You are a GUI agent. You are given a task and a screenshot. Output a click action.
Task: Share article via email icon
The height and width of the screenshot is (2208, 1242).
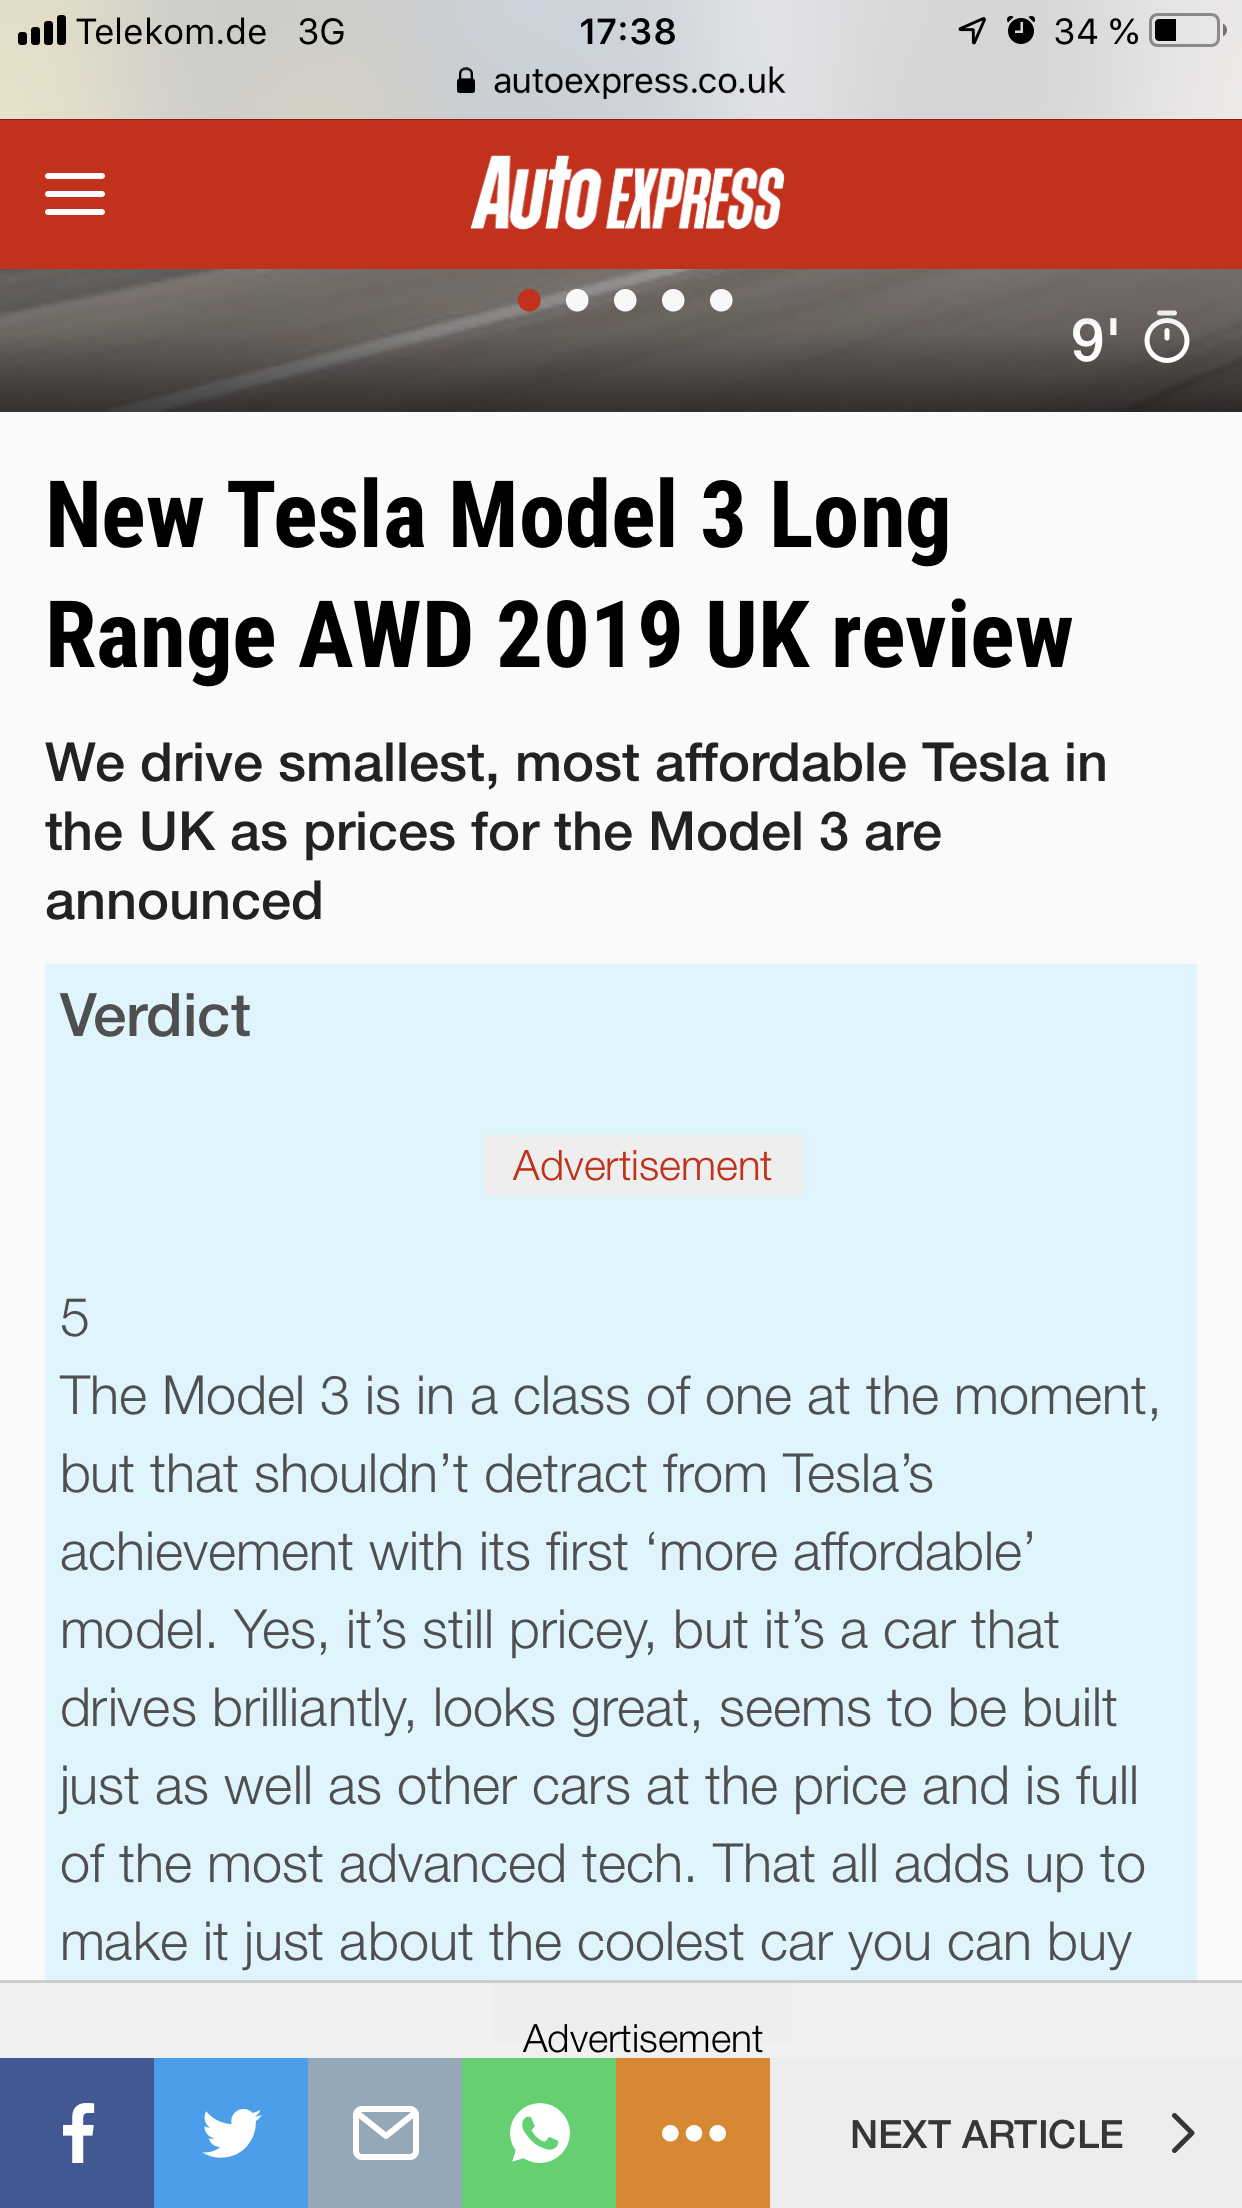point(385,2133)
